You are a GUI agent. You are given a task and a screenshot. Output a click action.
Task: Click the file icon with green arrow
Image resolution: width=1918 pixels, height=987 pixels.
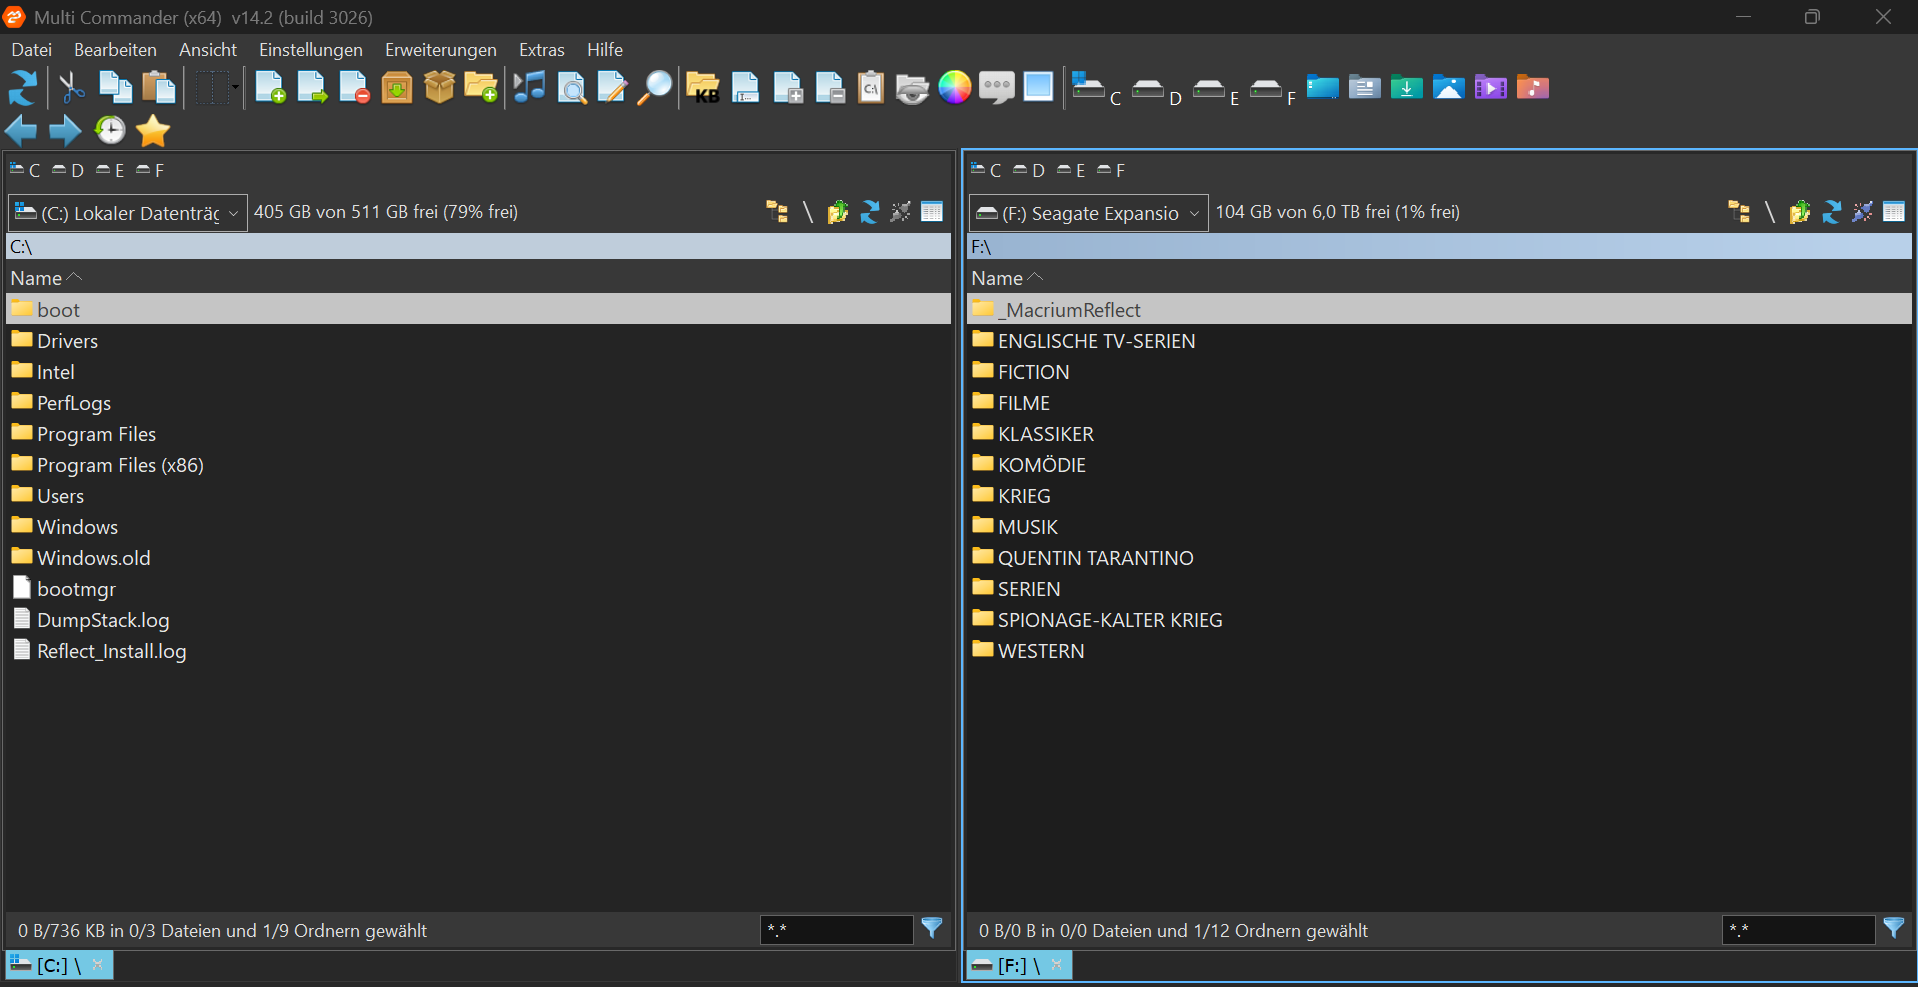pos(312,88)
